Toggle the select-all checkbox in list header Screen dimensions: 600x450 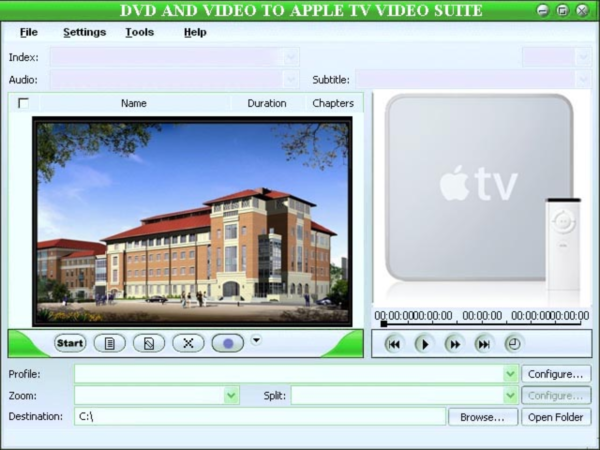tap(23, 103)
